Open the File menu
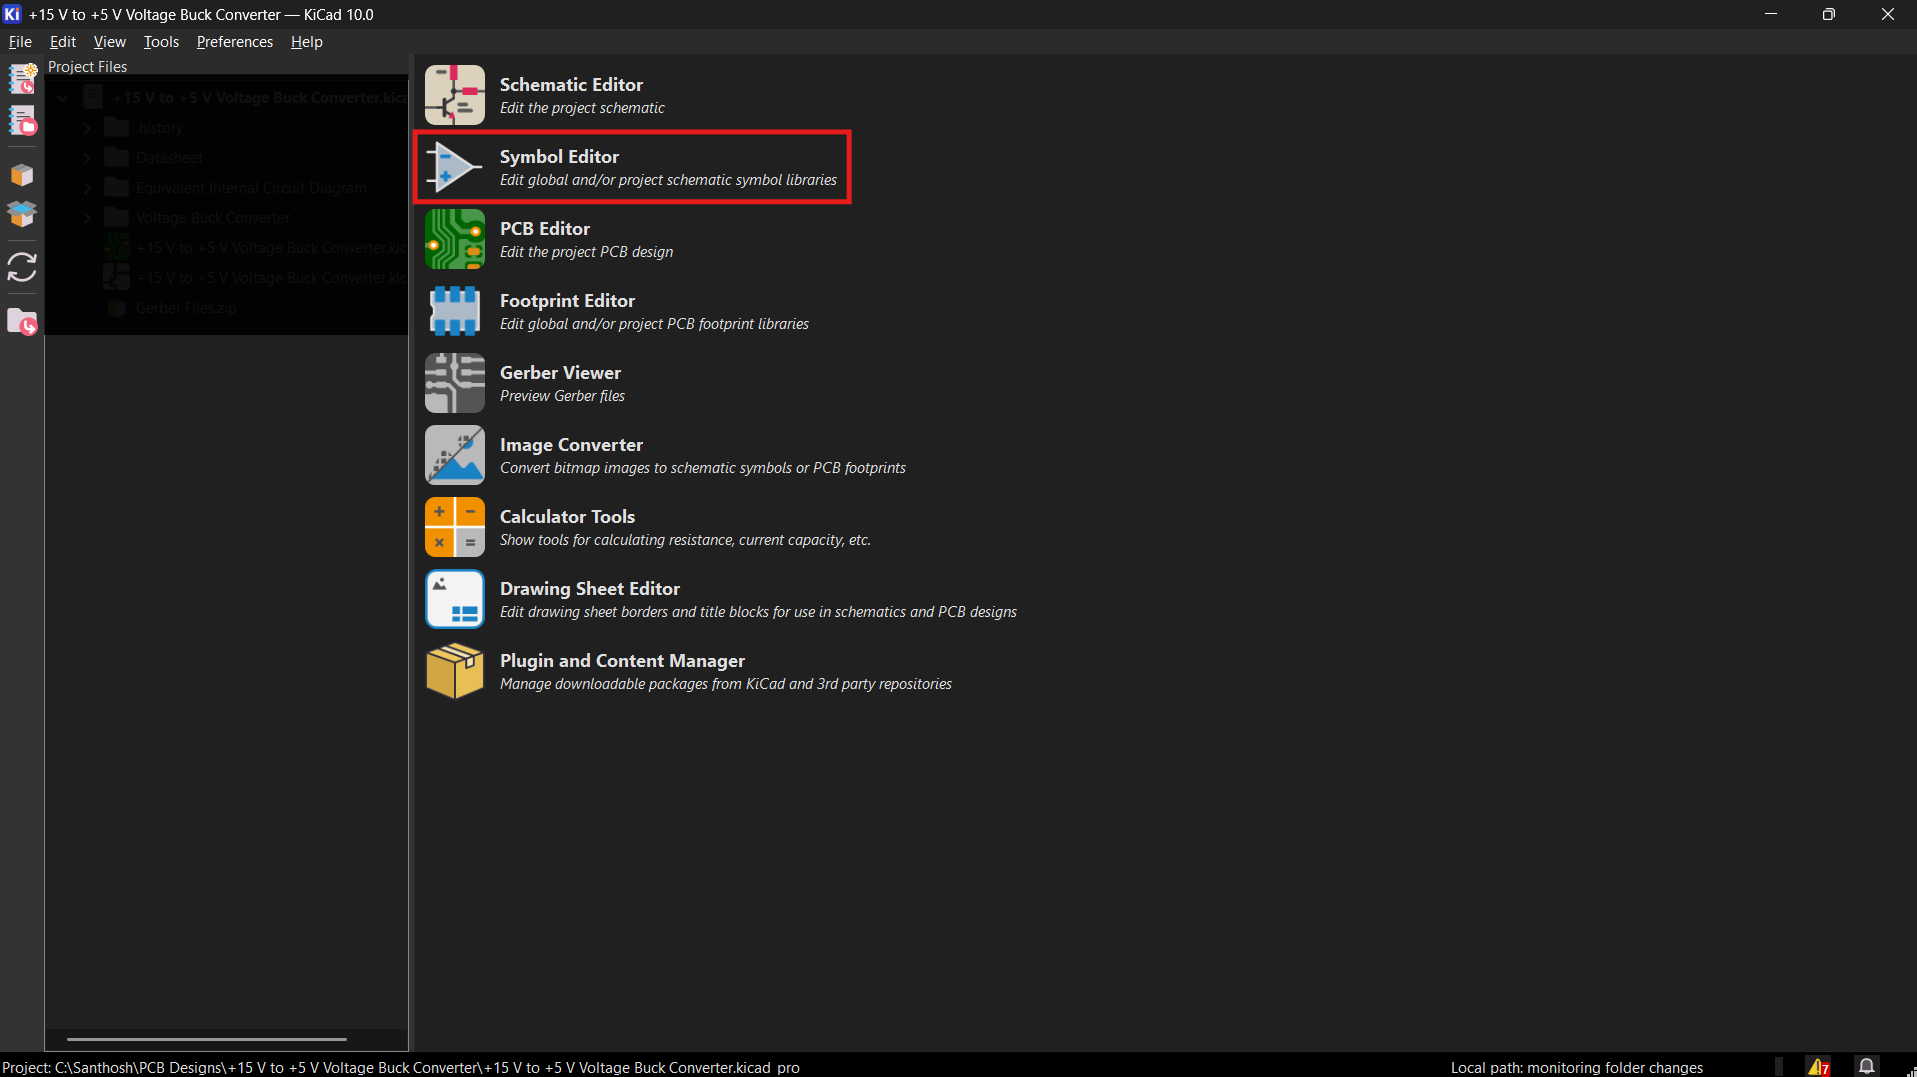 [x=20, y=42]
